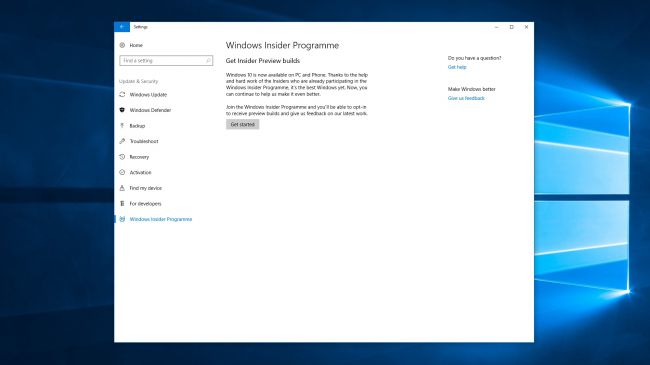Click the Get started button
The image size is (650, 365).
pos(243,124)
